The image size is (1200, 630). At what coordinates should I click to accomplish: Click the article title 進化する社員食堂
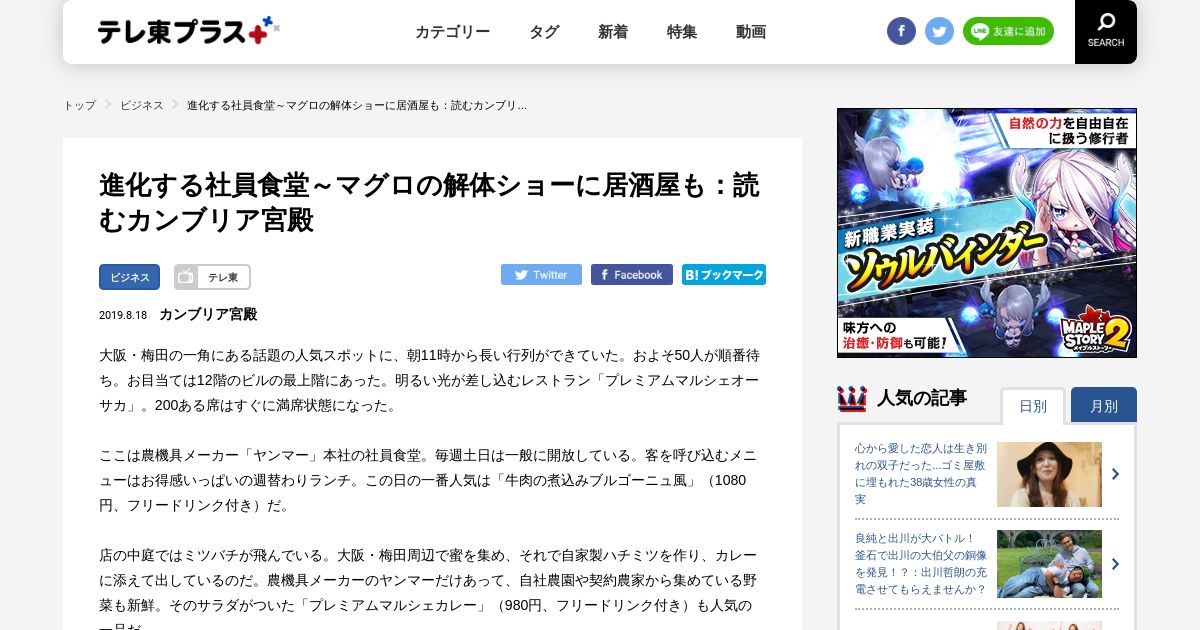point(429,202)
